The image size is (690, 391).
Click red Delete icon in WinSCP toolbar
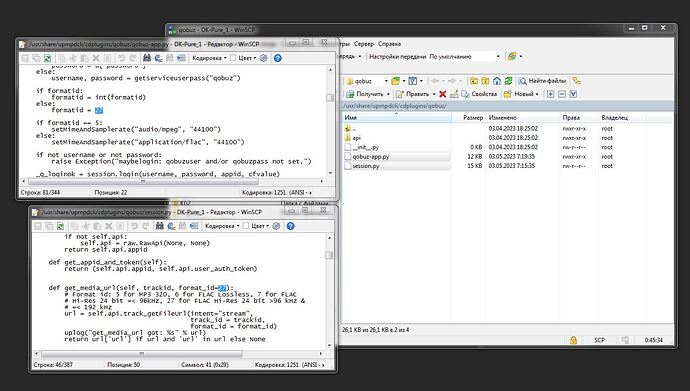click(x=443, y=94)
